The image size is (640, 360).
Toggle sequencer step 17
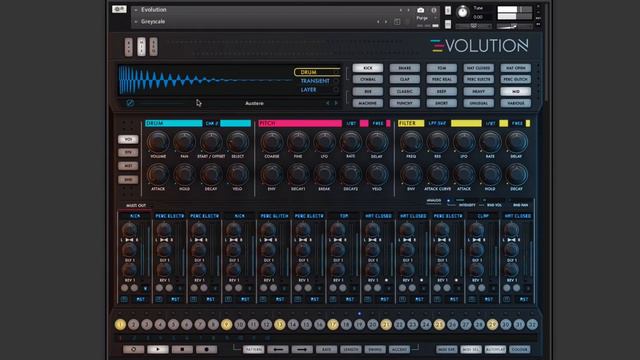(333, 324)
